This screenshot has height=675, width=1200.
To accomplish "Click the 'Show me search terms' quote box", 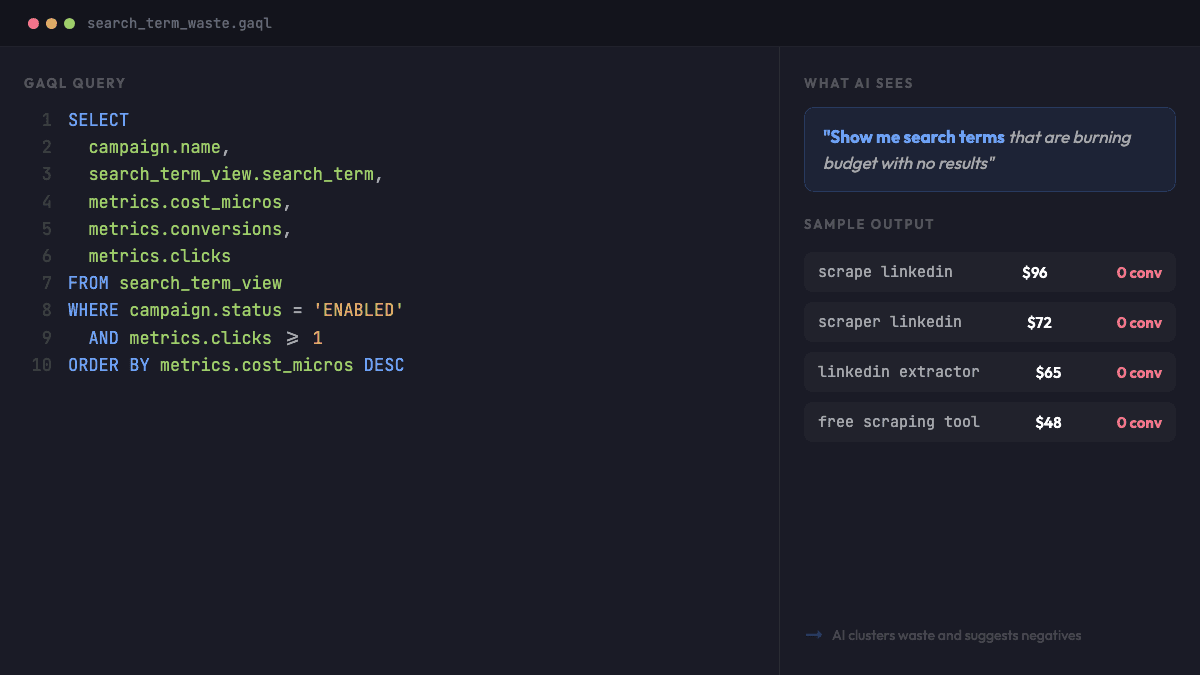I will (989, 149).
